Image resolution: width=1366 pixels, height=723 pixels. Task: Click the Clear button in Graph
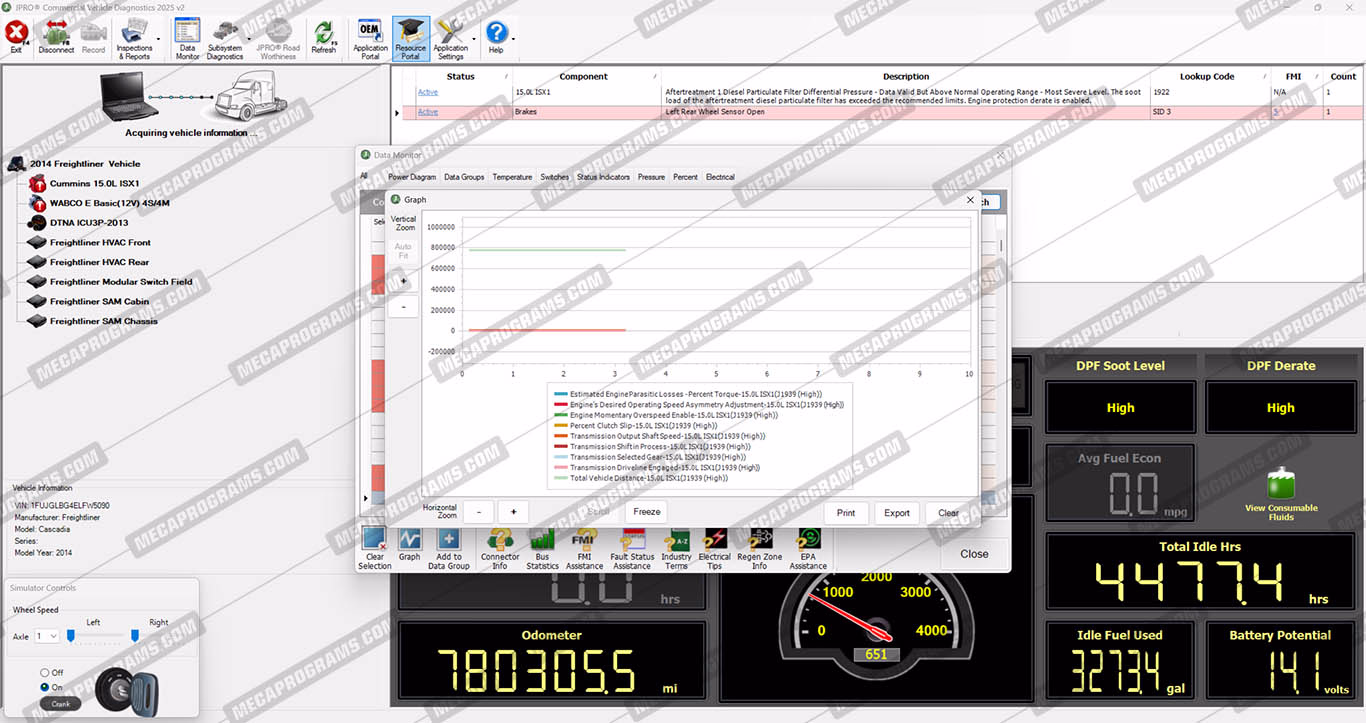pos(948,512)
